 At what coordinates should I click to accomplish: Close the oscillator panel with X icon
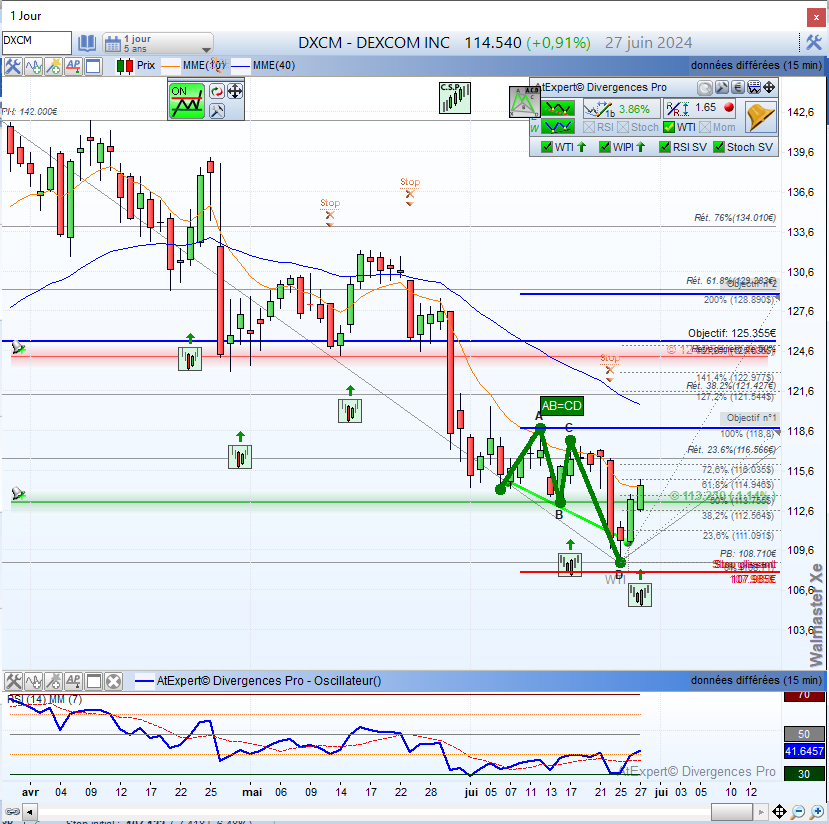pos(113,681)
